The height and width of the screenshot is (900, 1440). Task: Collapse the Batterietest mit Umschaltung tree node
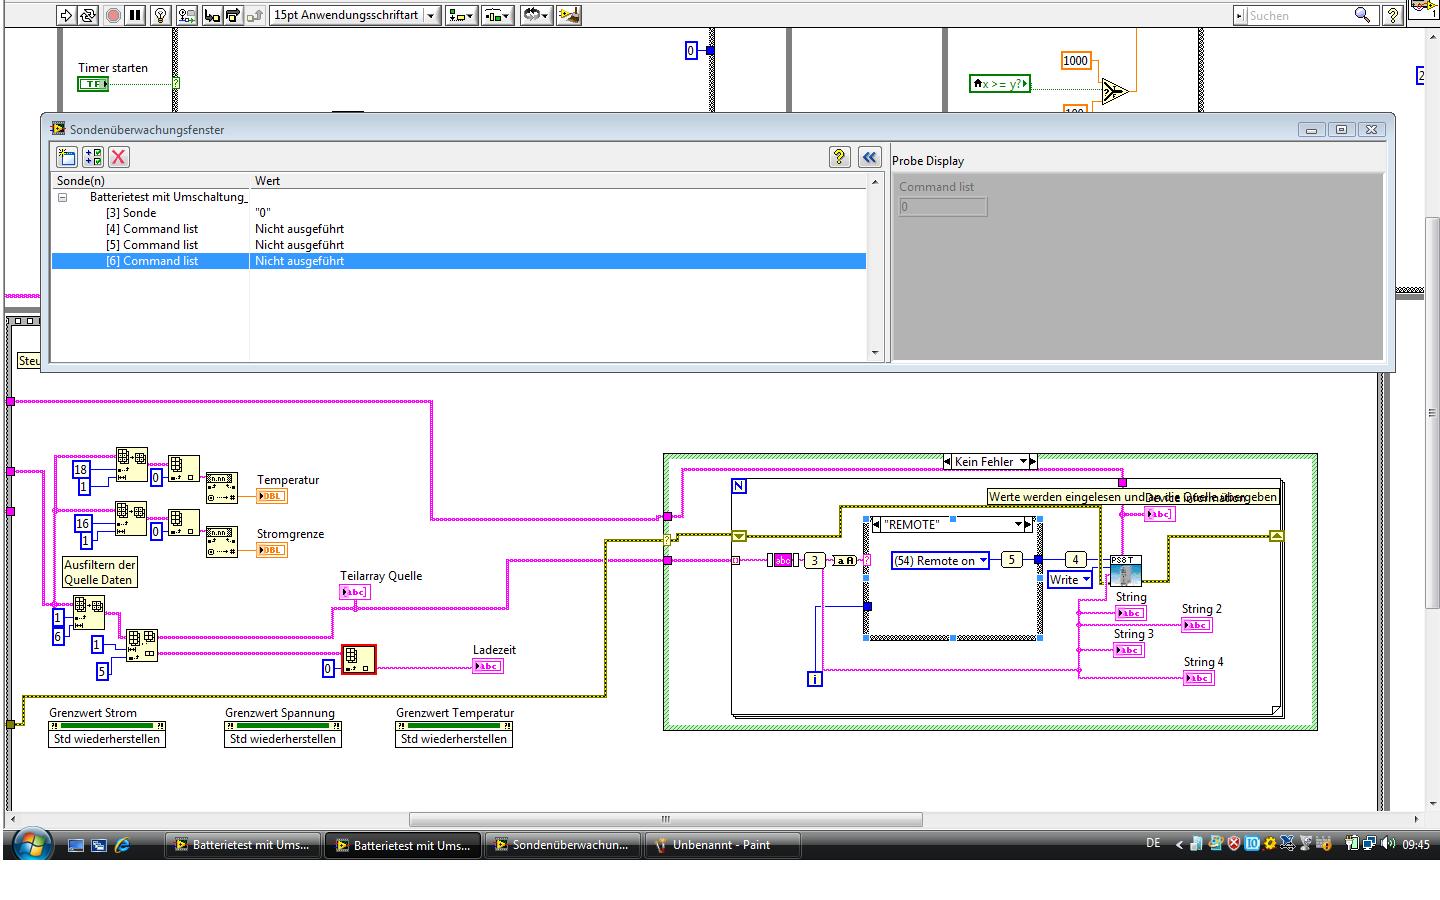62,197
